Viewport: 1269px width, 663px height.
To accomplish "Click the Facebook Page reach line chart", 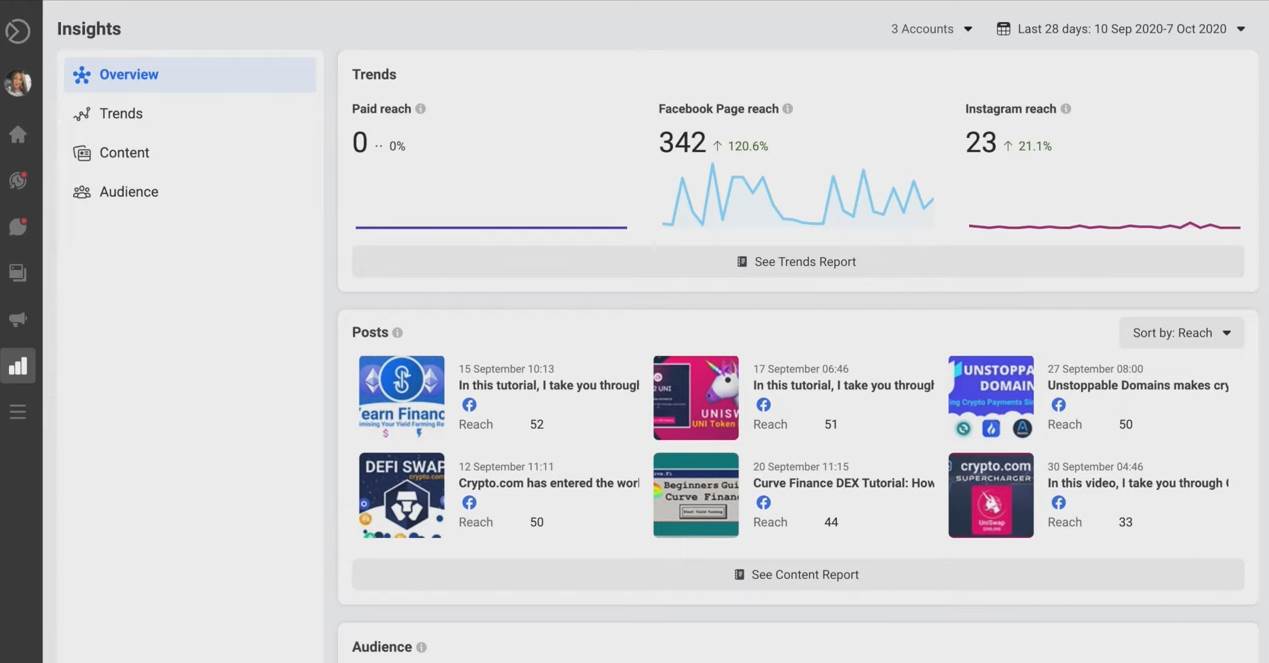I will coord(797,197).
